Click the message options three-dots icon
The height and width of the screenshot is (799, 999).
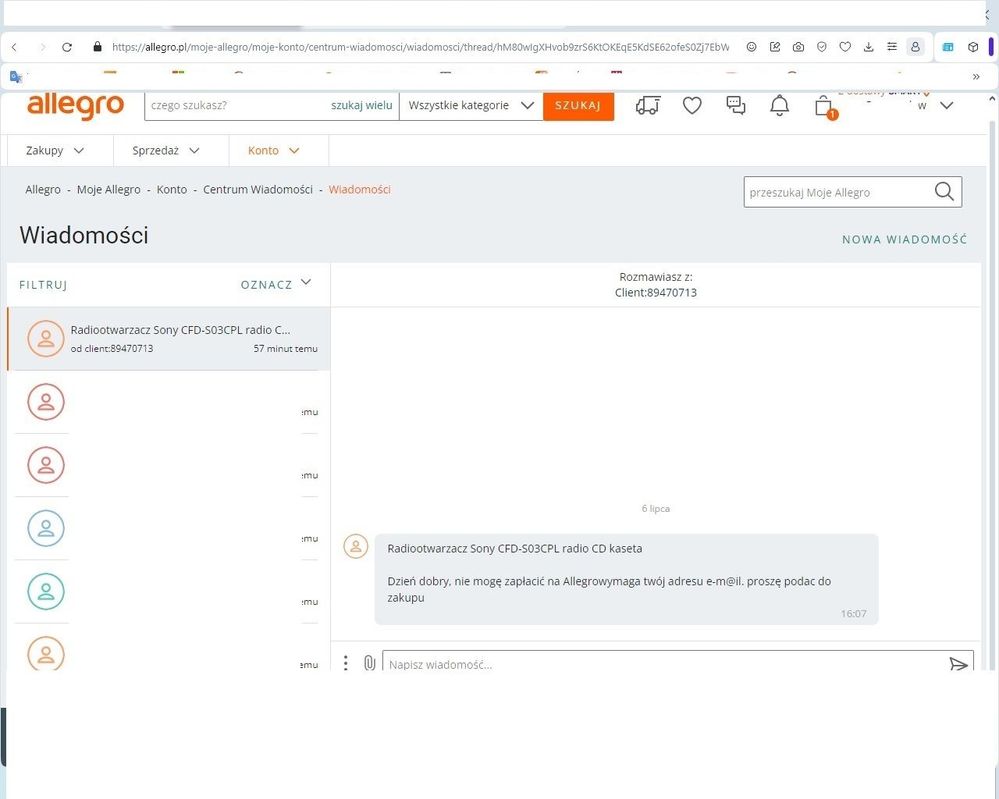click(x=345, y=663)
